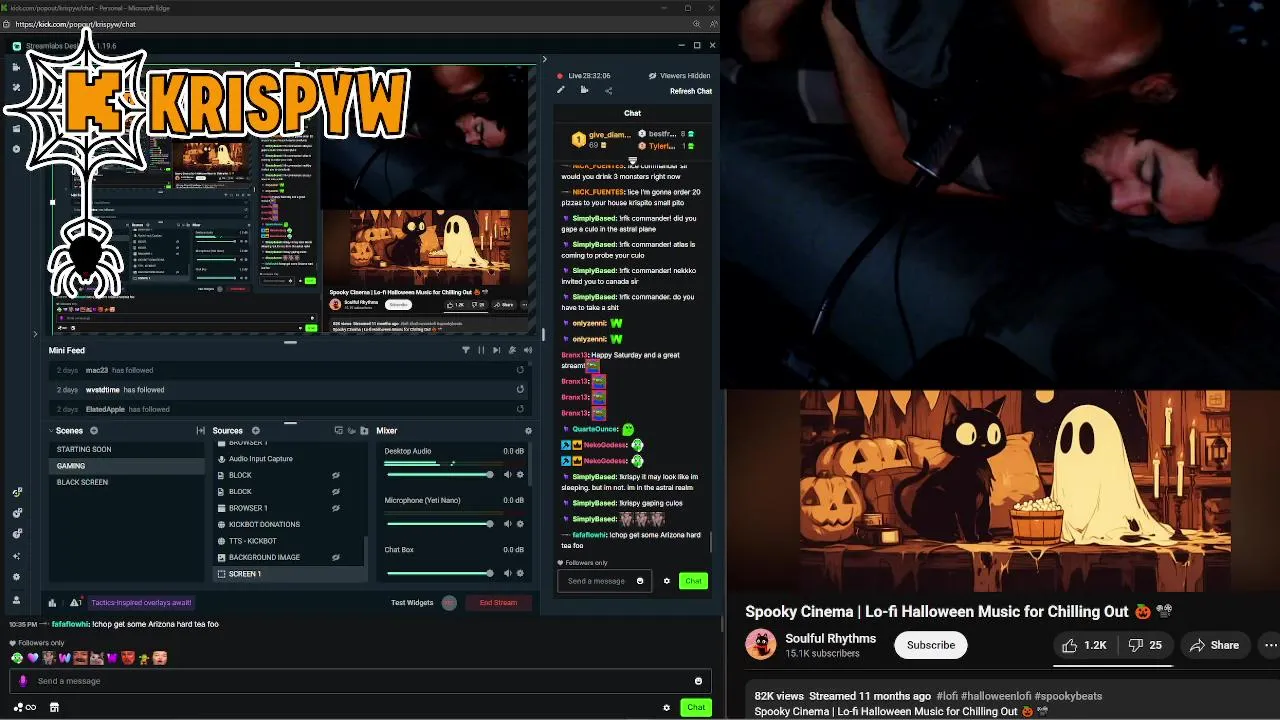
Task: Collapse the chat leaderboard with the arrow handle
Action: tap(632, 161)
